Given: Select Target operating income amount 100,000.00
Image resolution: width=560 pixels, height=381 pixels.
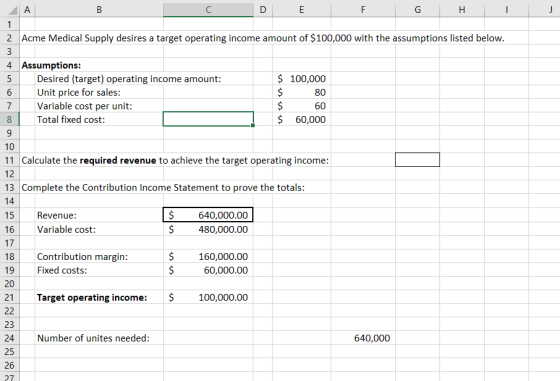Looking at the screenshot, I should (x=208, y=297).
